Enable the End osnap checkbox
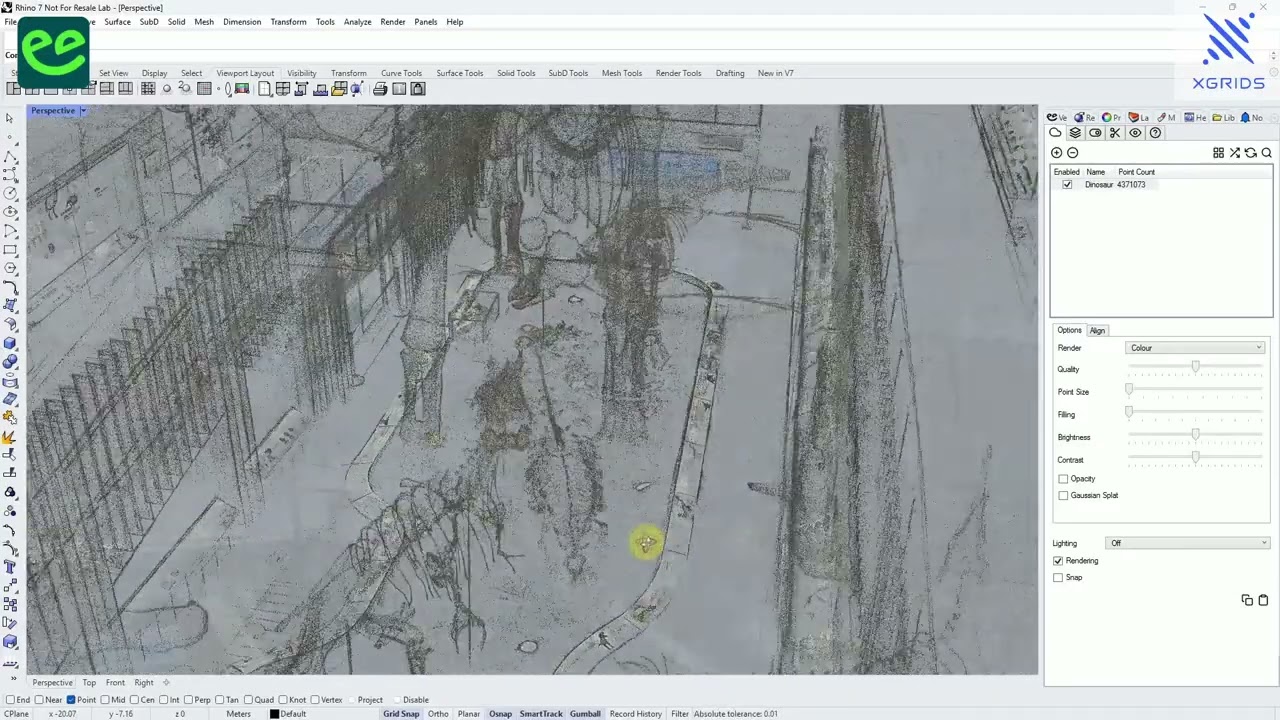This screenshot has height=720, width=1280. 10,700
